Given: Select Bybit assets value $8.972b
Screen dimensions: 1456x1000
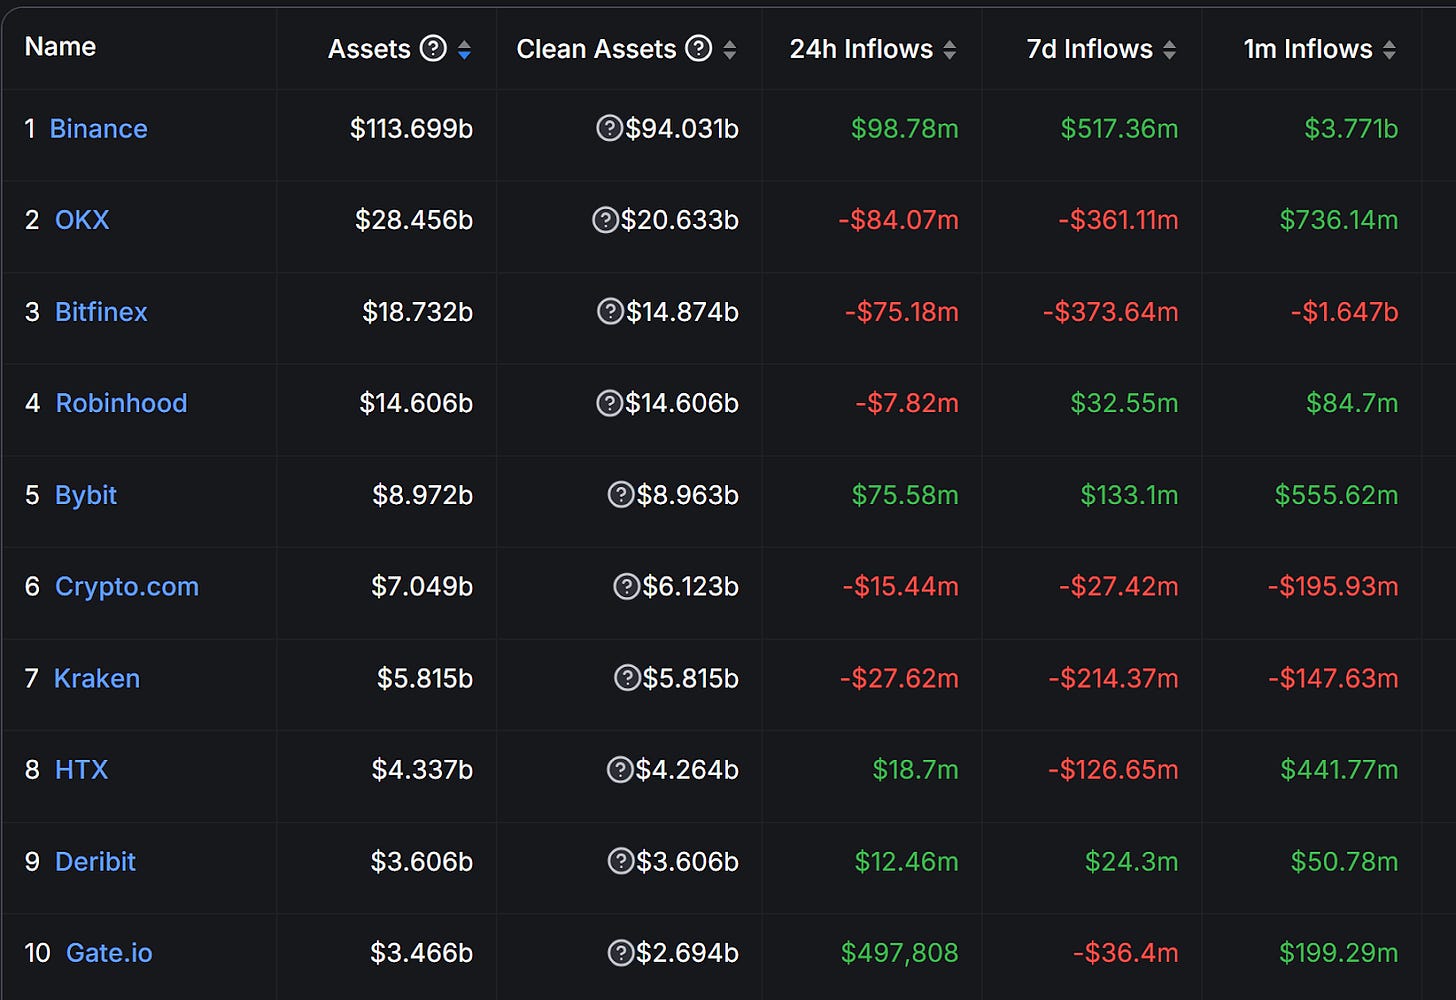Looking at the screenshot, I should (x=422, y=495).
